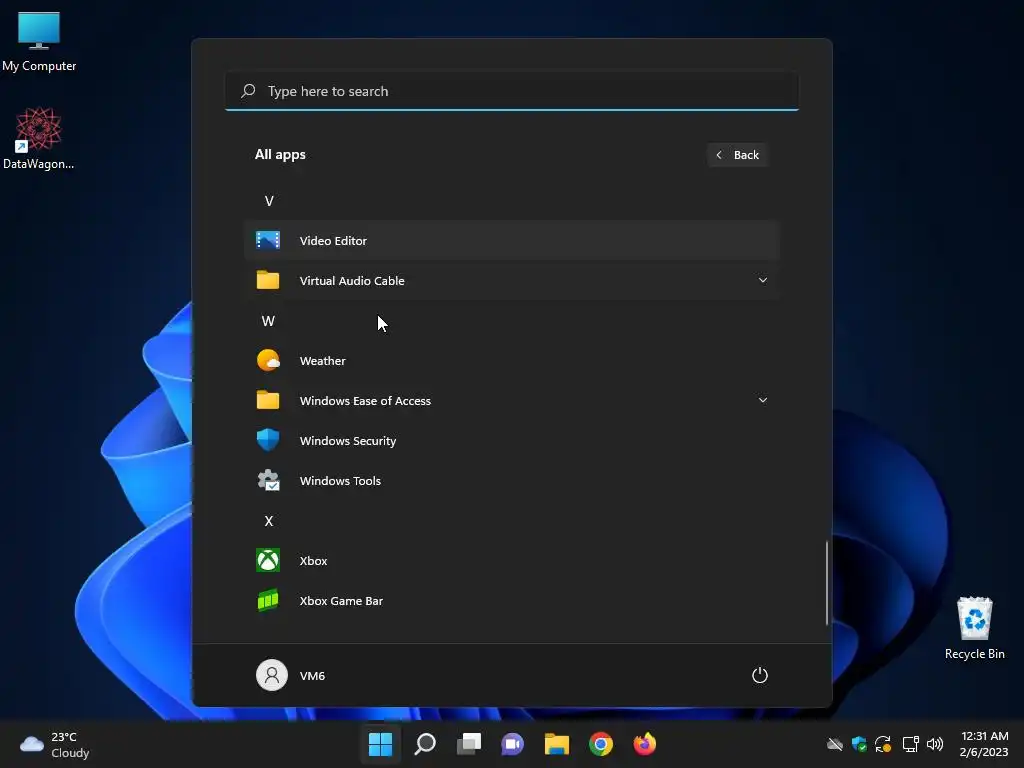Open the Video Editor app icon
This screenshot has width=1024, height=768.
pyautogui.click(x=268, y=240)
